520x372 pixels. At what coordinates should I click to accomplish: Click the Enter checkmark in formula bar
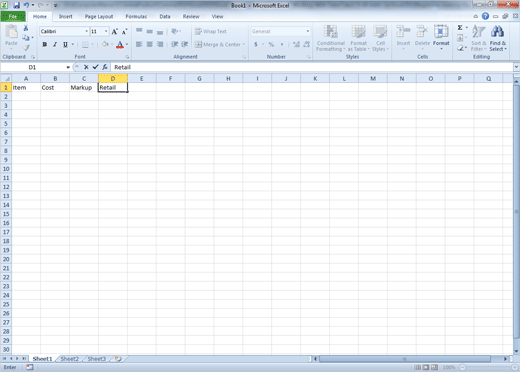click(95, 67)
